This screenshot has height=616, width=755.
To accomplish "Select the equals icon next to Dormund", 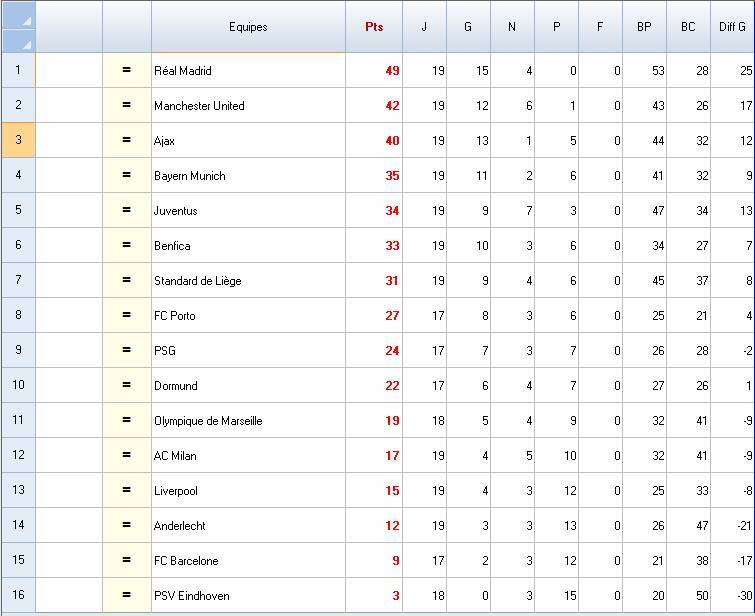I will pyautogui.click(x=126, y=385).
